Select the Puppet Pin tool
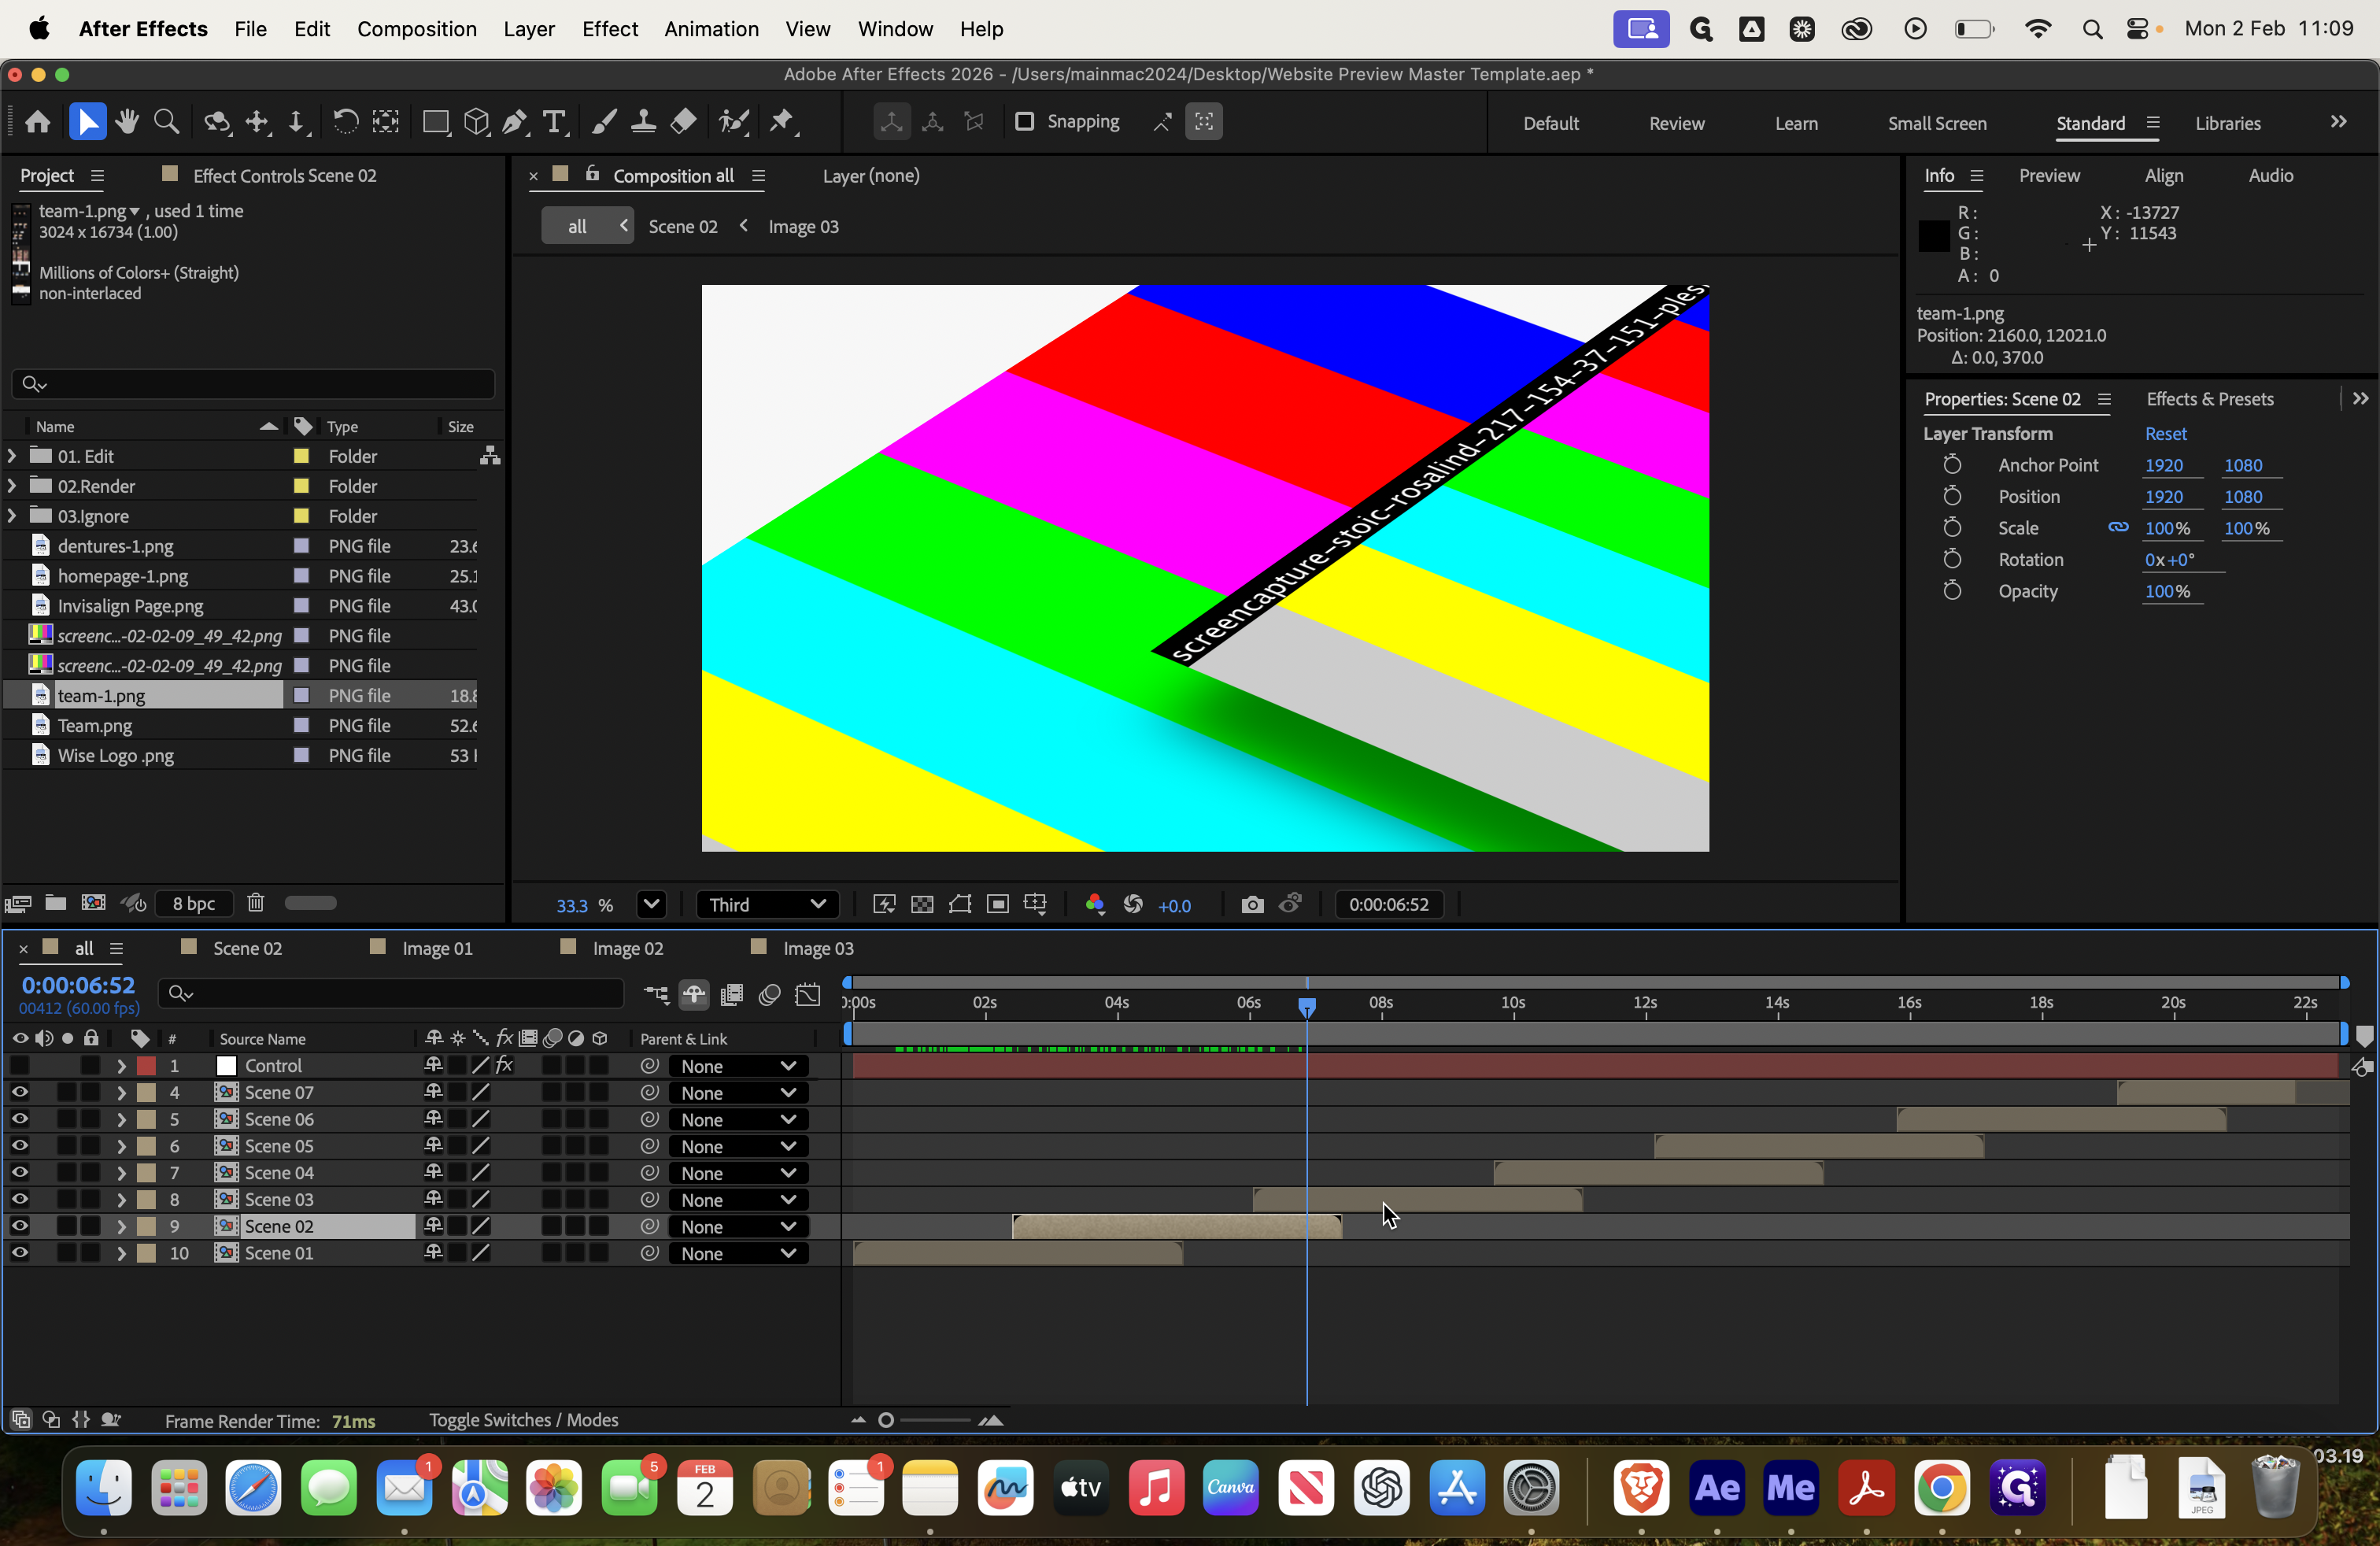Image resolution: width=2380 pixels, height=1546 pixels. [x=782, y=122]
